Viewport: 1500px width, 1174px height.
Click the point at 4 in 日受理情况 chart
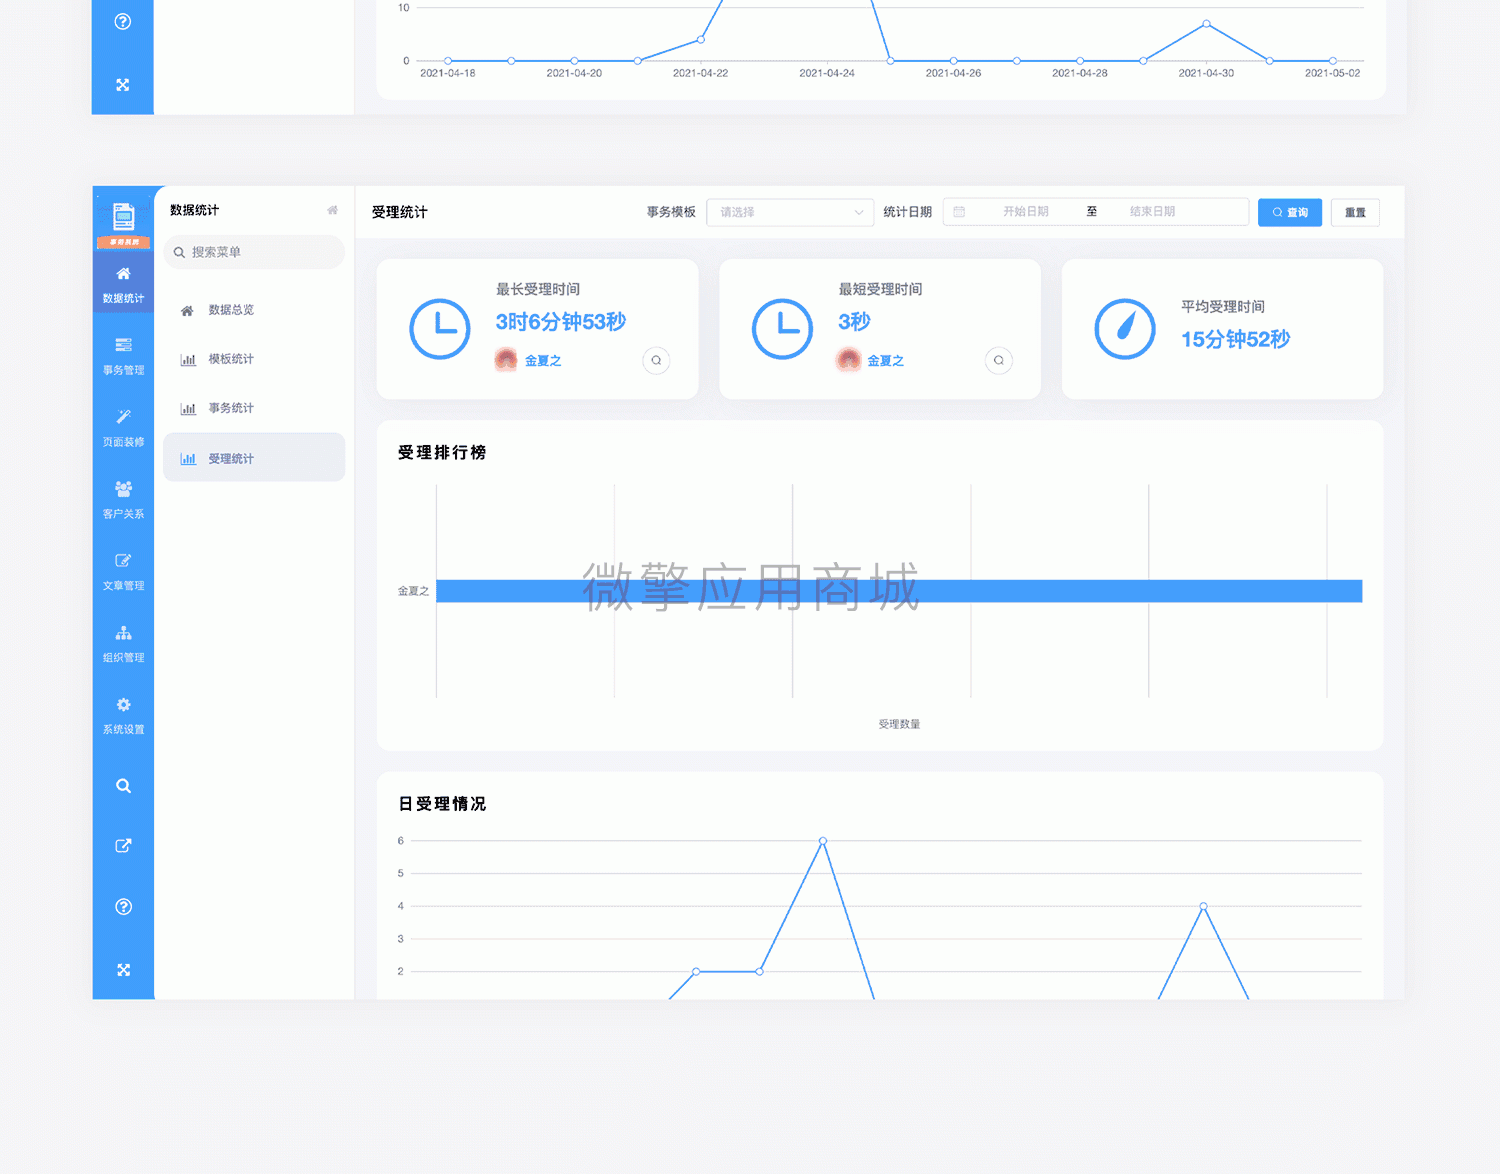tap(1204, 906)
